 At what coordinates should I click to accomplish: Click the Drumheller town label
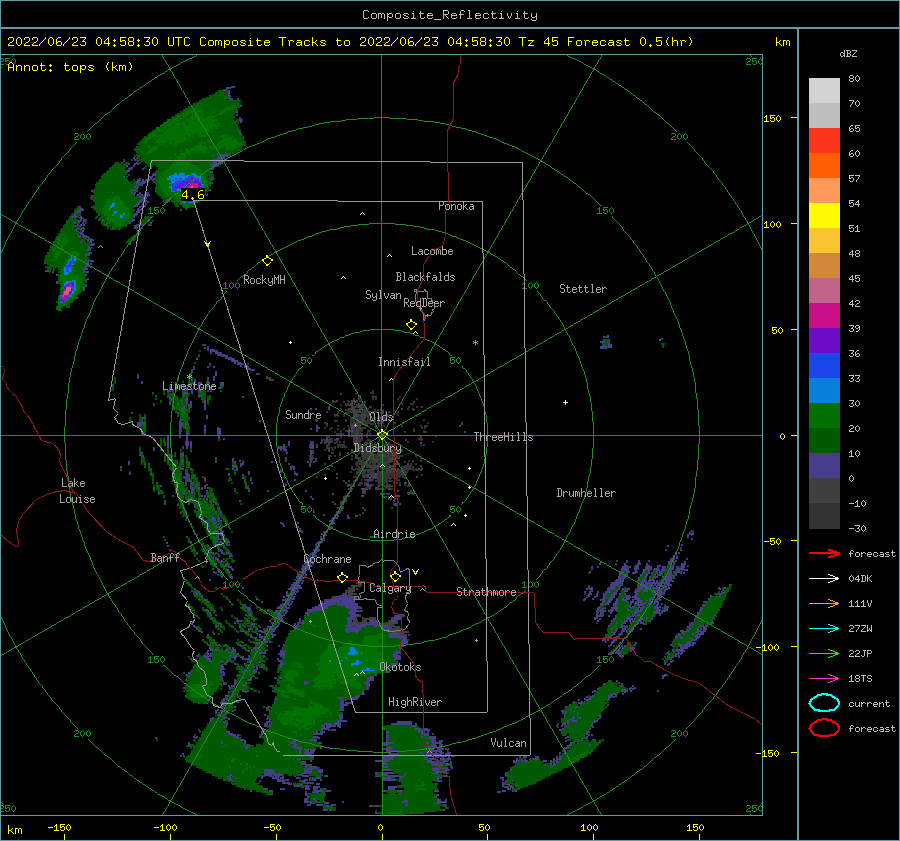pos(586,493)
